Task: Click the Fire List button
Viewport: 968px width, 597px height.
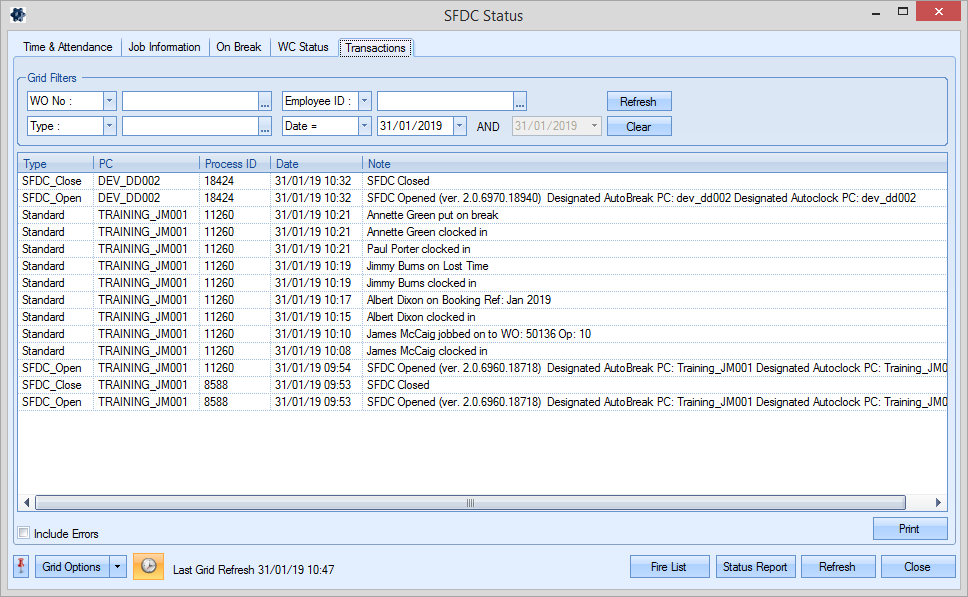Action: pos(669,567)
